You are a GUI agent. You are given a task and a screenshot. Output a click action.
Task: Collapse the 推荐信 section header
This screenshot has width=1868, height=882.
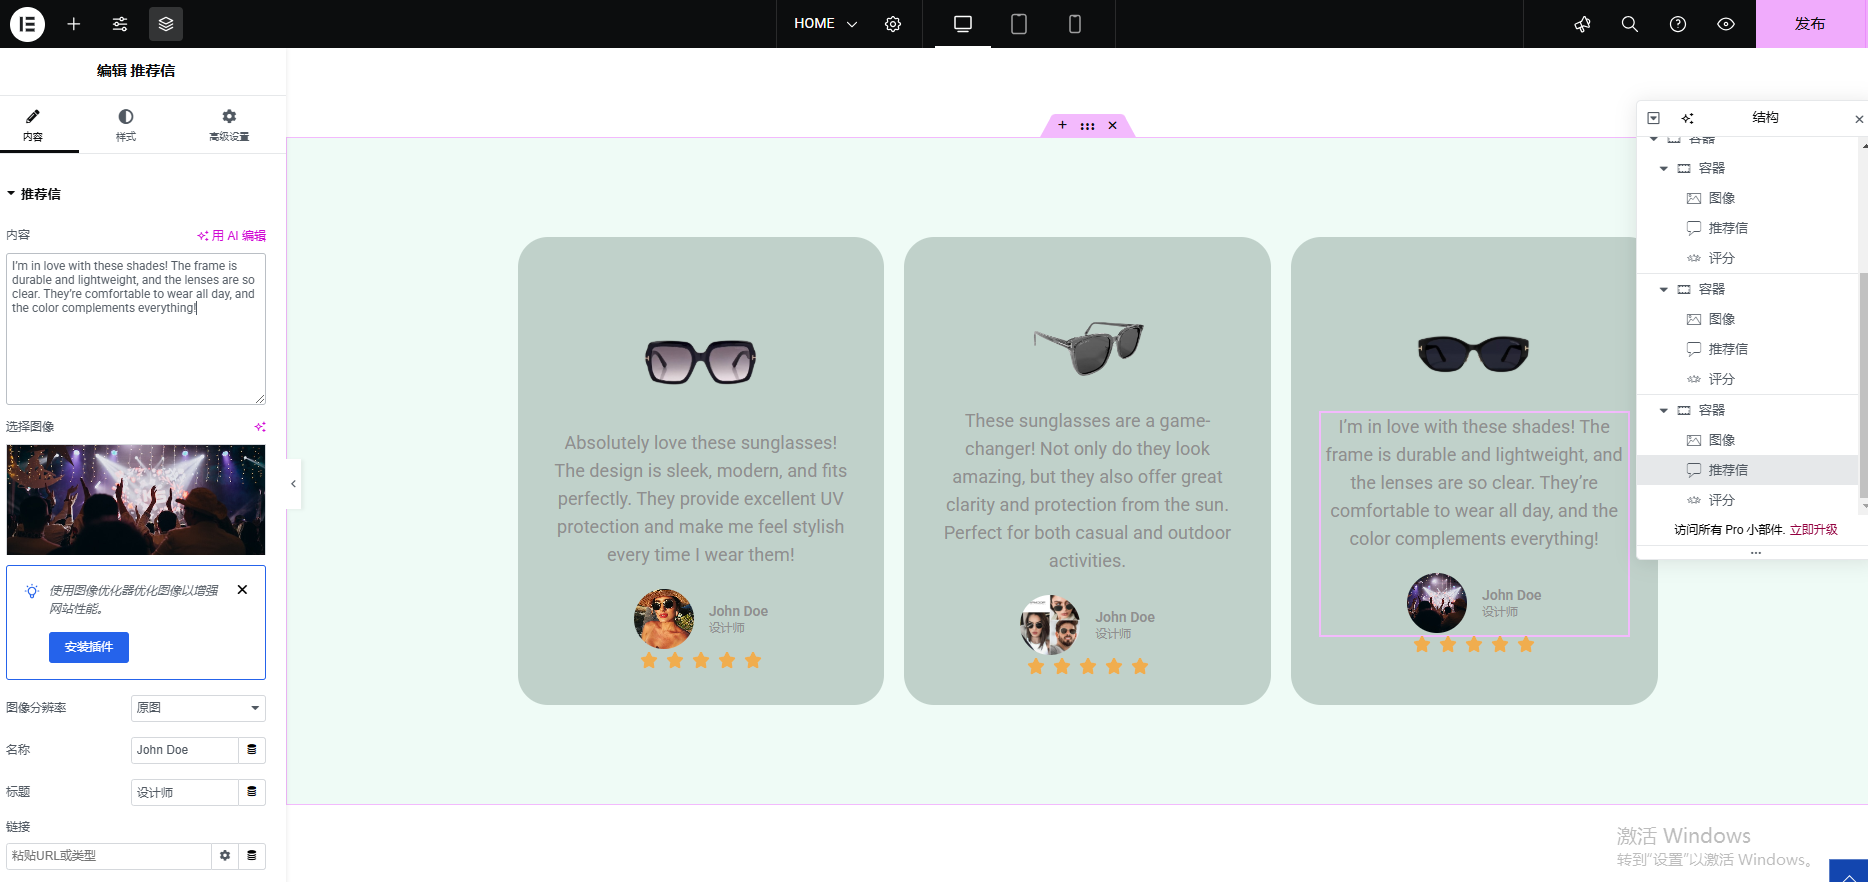click(34, 194)
